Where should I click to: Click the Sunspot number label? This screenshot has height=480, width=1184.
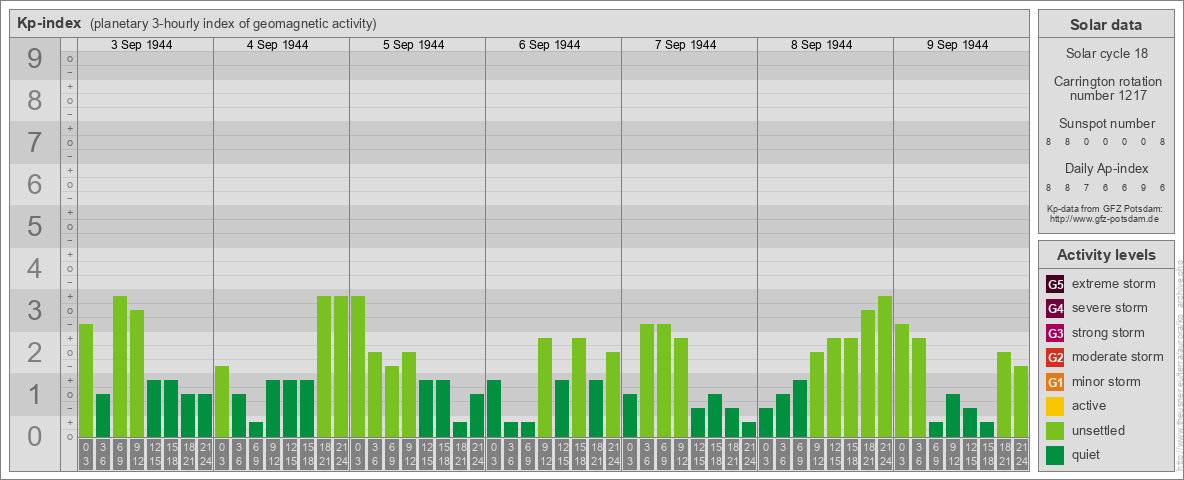point(1107,124)
